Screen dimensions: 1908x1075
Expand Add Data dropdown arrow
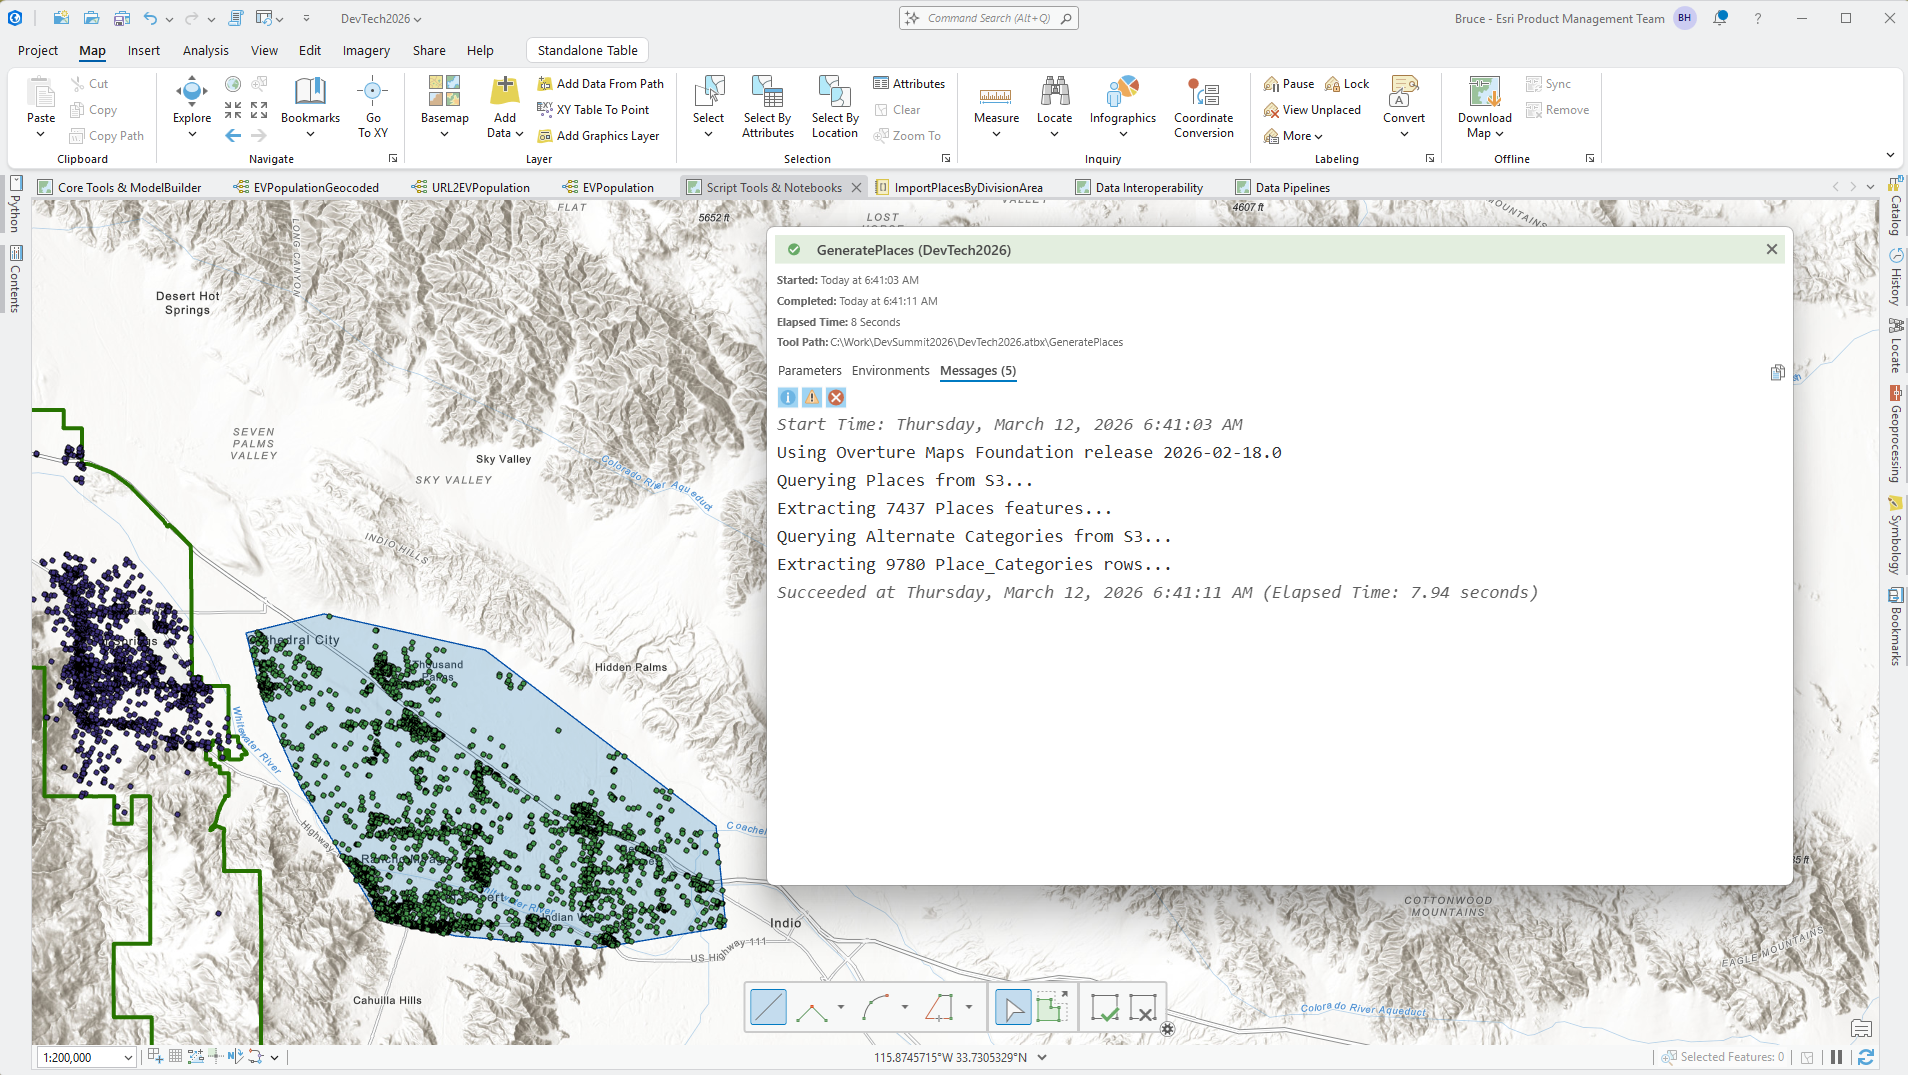point(519,134)
